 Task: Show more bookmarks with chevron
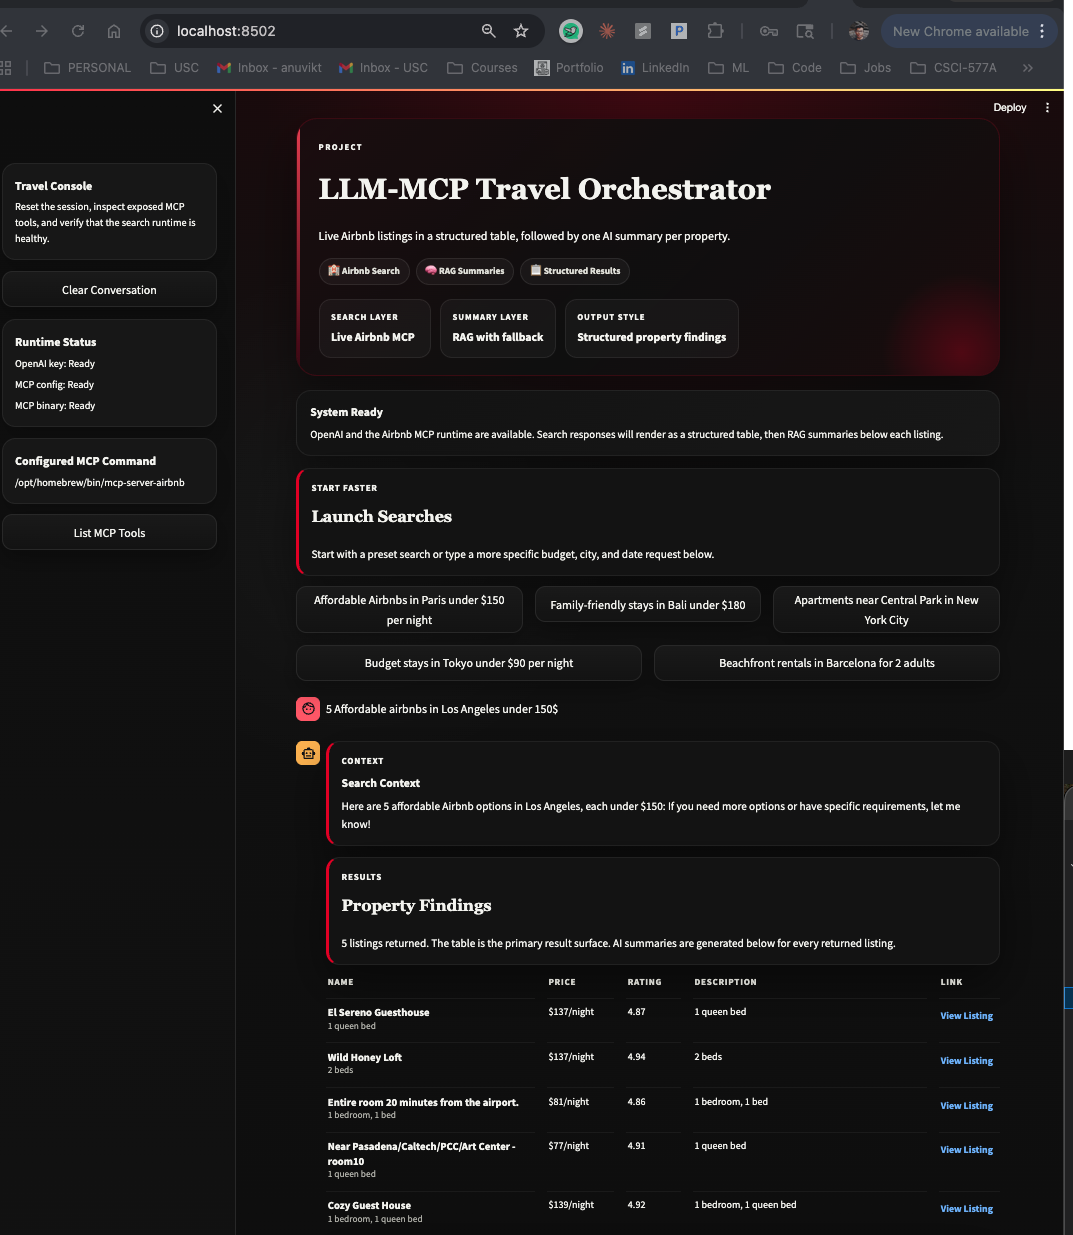point(1027,68)
